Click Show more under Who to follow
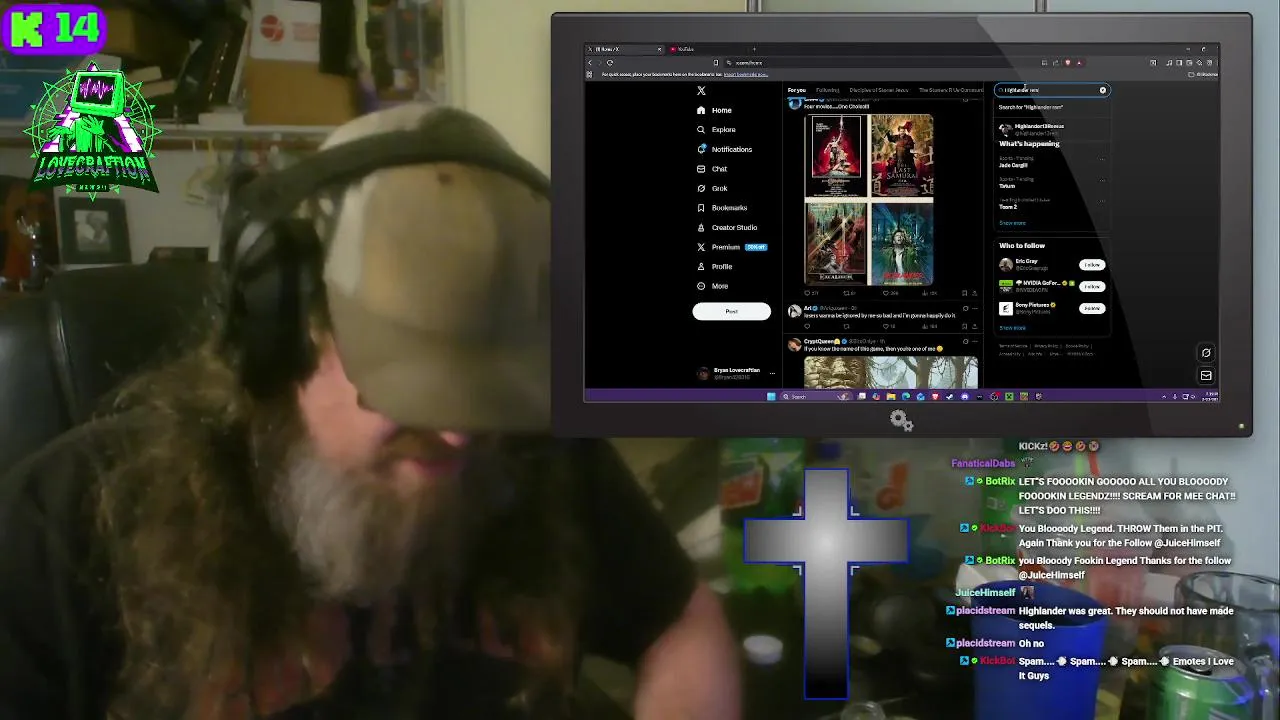The height and width of the screenshot is (720, 1280). (1012, 328)
